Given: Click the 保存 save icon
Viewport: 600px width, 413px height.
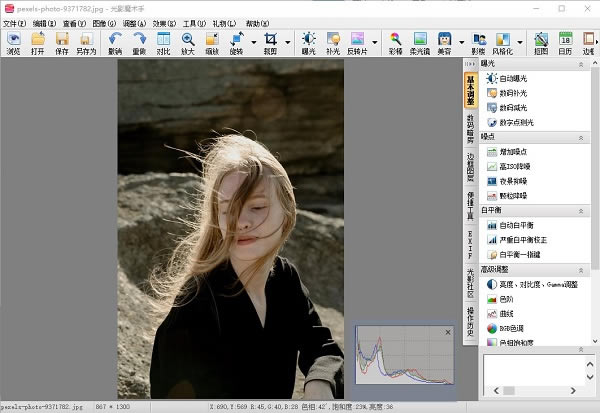Looking at the screenshot, I should coord(62,43).
